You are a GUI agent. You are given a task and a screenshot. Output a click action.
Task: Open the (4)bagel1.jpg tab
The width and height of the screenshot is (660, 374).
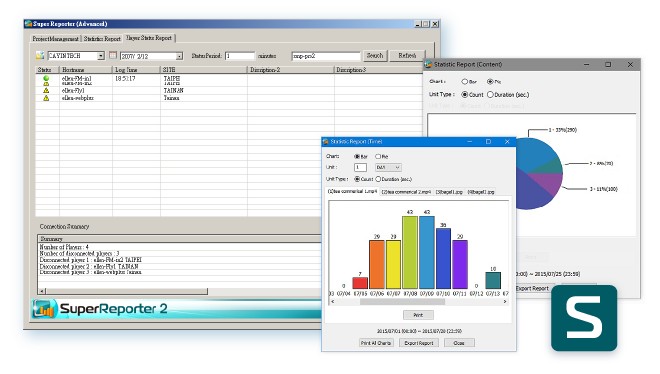(x=481, y=192)
